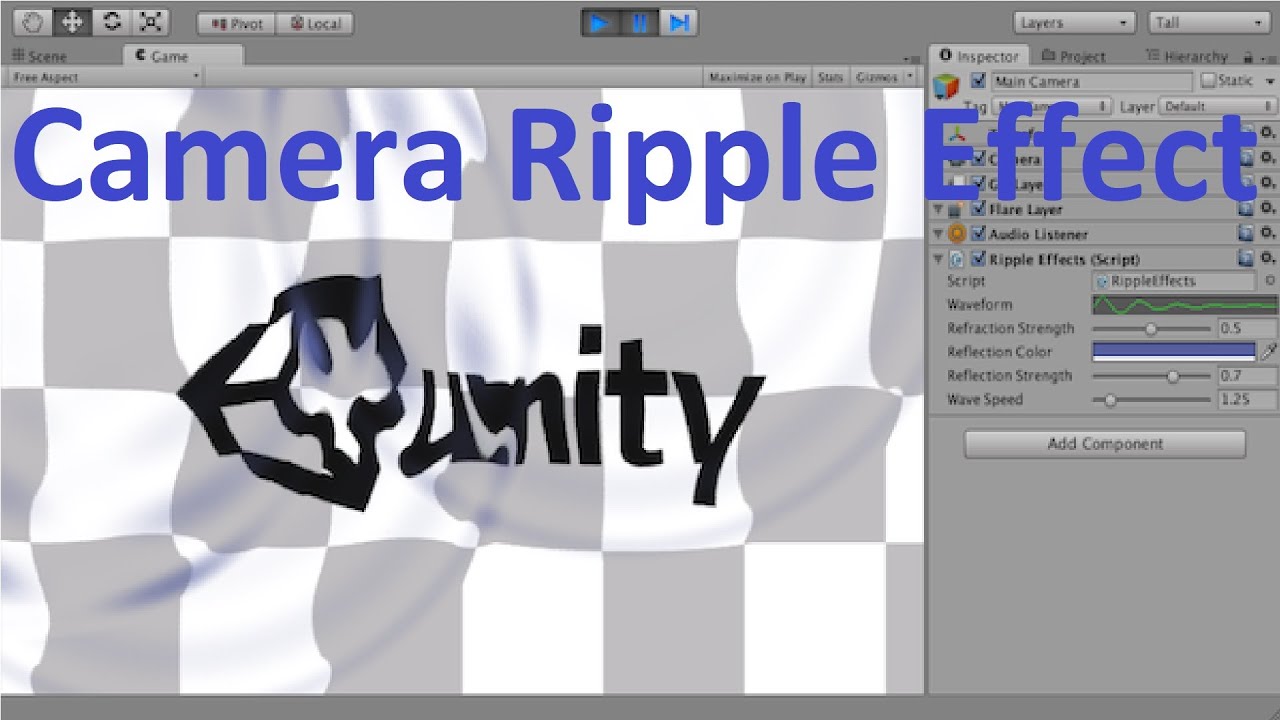Click the Main Camera cube icon

946,88
